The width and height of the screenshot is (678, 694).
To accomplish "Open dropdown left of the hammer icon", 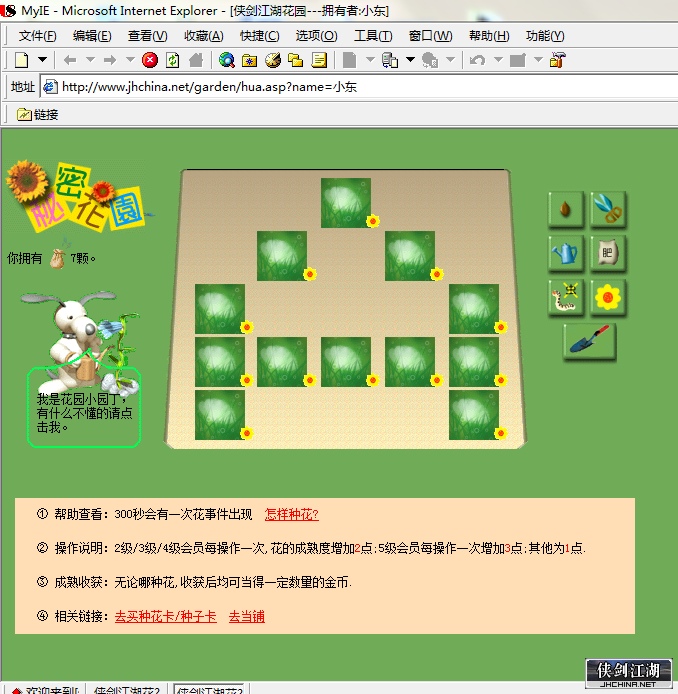I will tap(538, 59).
